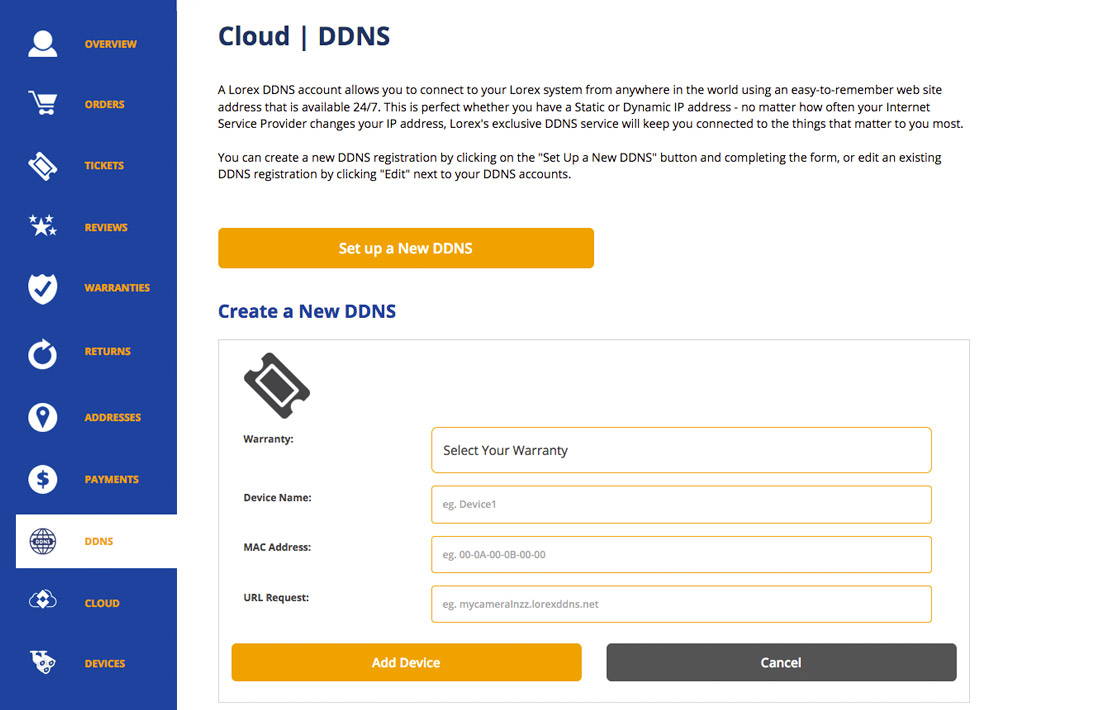
Task: Click the Create a New DDNS heading
Action: point(307,311)
